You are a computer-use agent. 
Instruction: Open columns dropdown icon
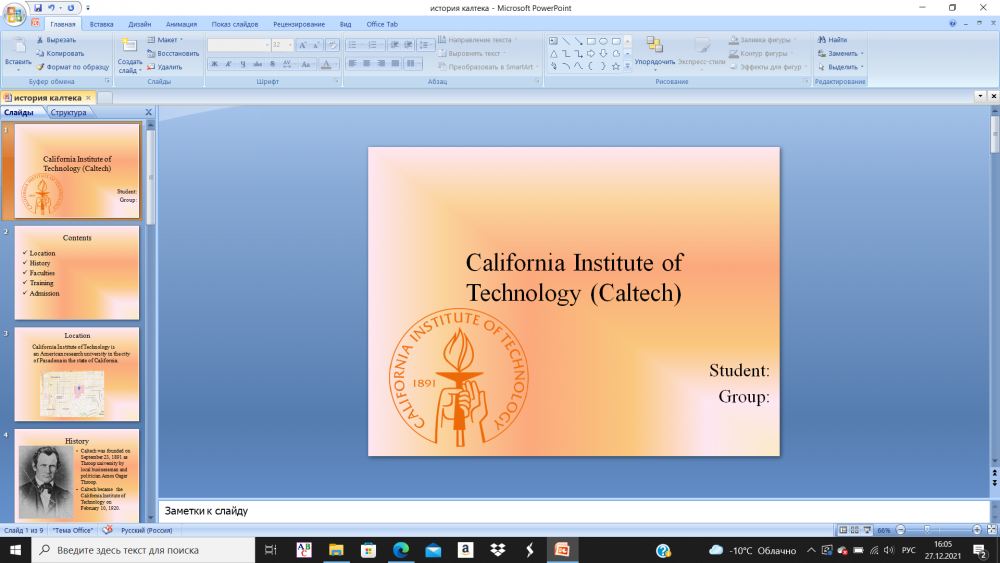pos(413,63)
